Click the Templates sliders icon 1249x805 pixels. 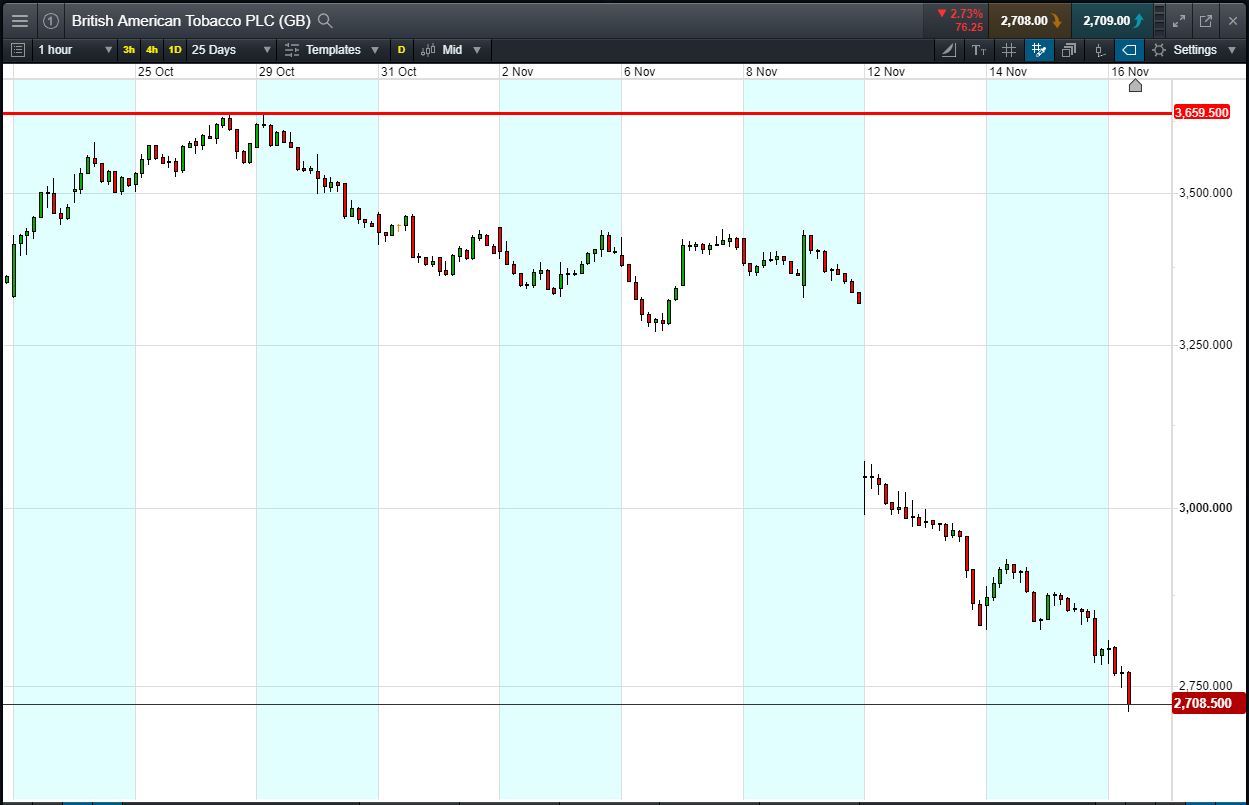(x=291, y=49)
